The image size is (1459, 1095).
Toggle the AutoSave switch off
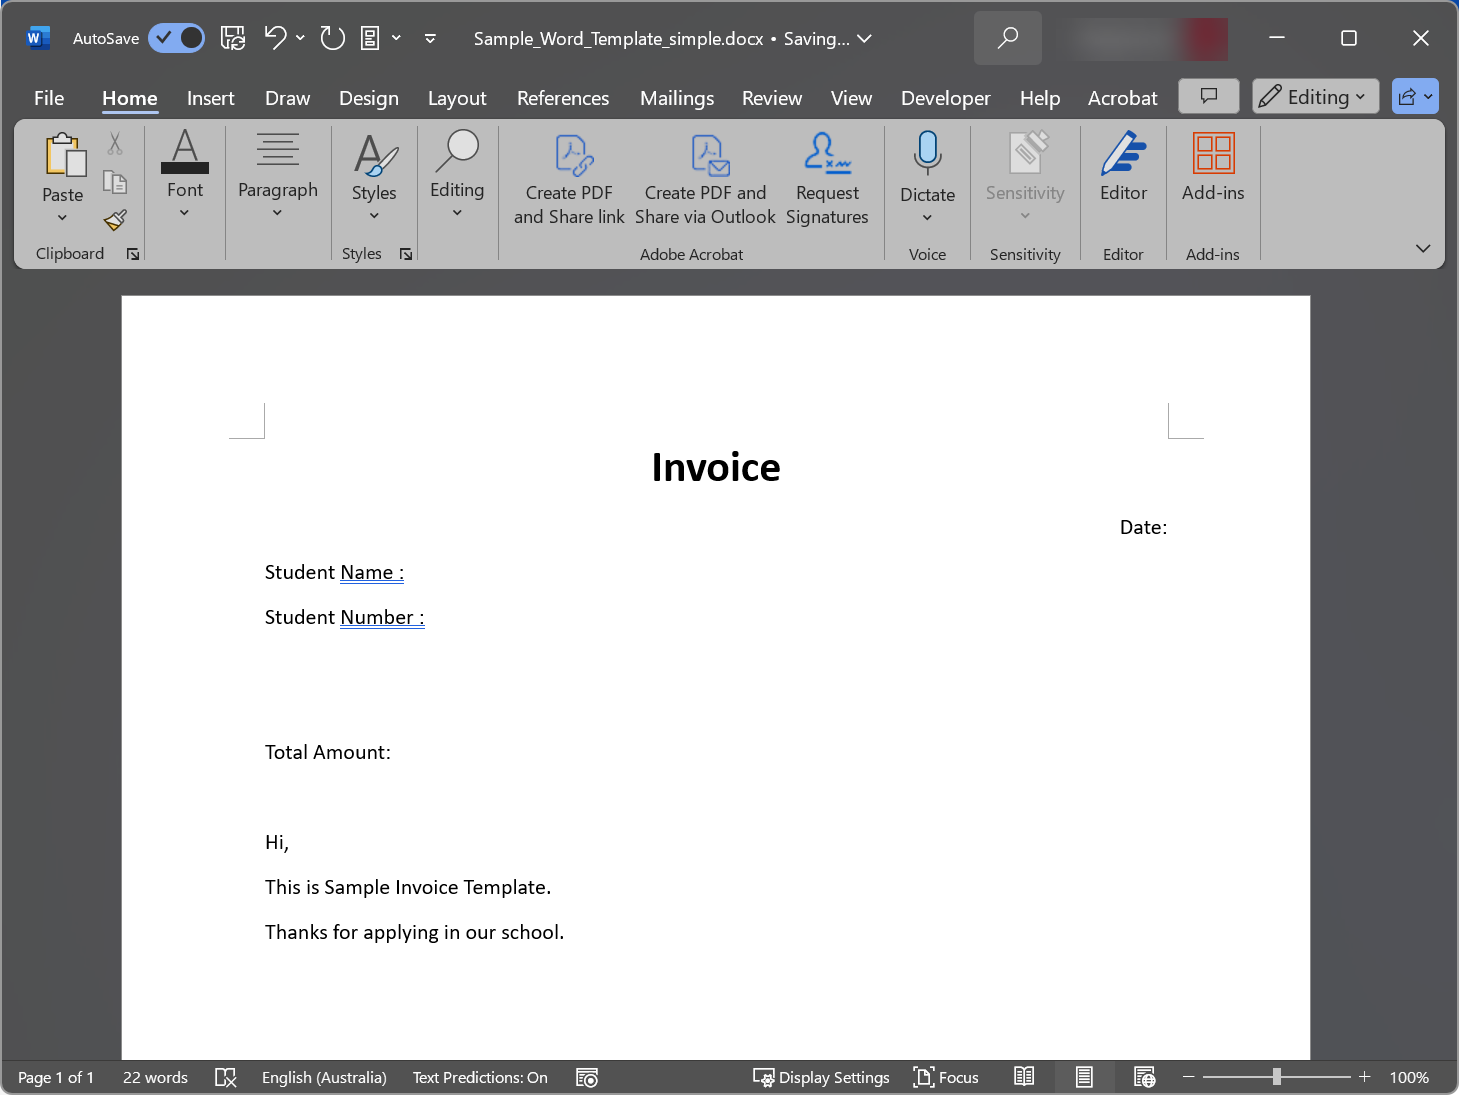click(x=177, y=38)
